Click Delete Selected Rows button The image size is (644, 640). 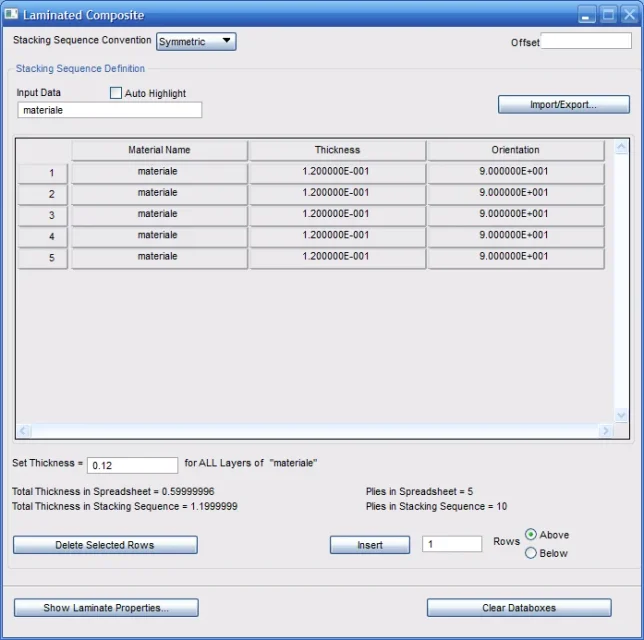point(105,545)
